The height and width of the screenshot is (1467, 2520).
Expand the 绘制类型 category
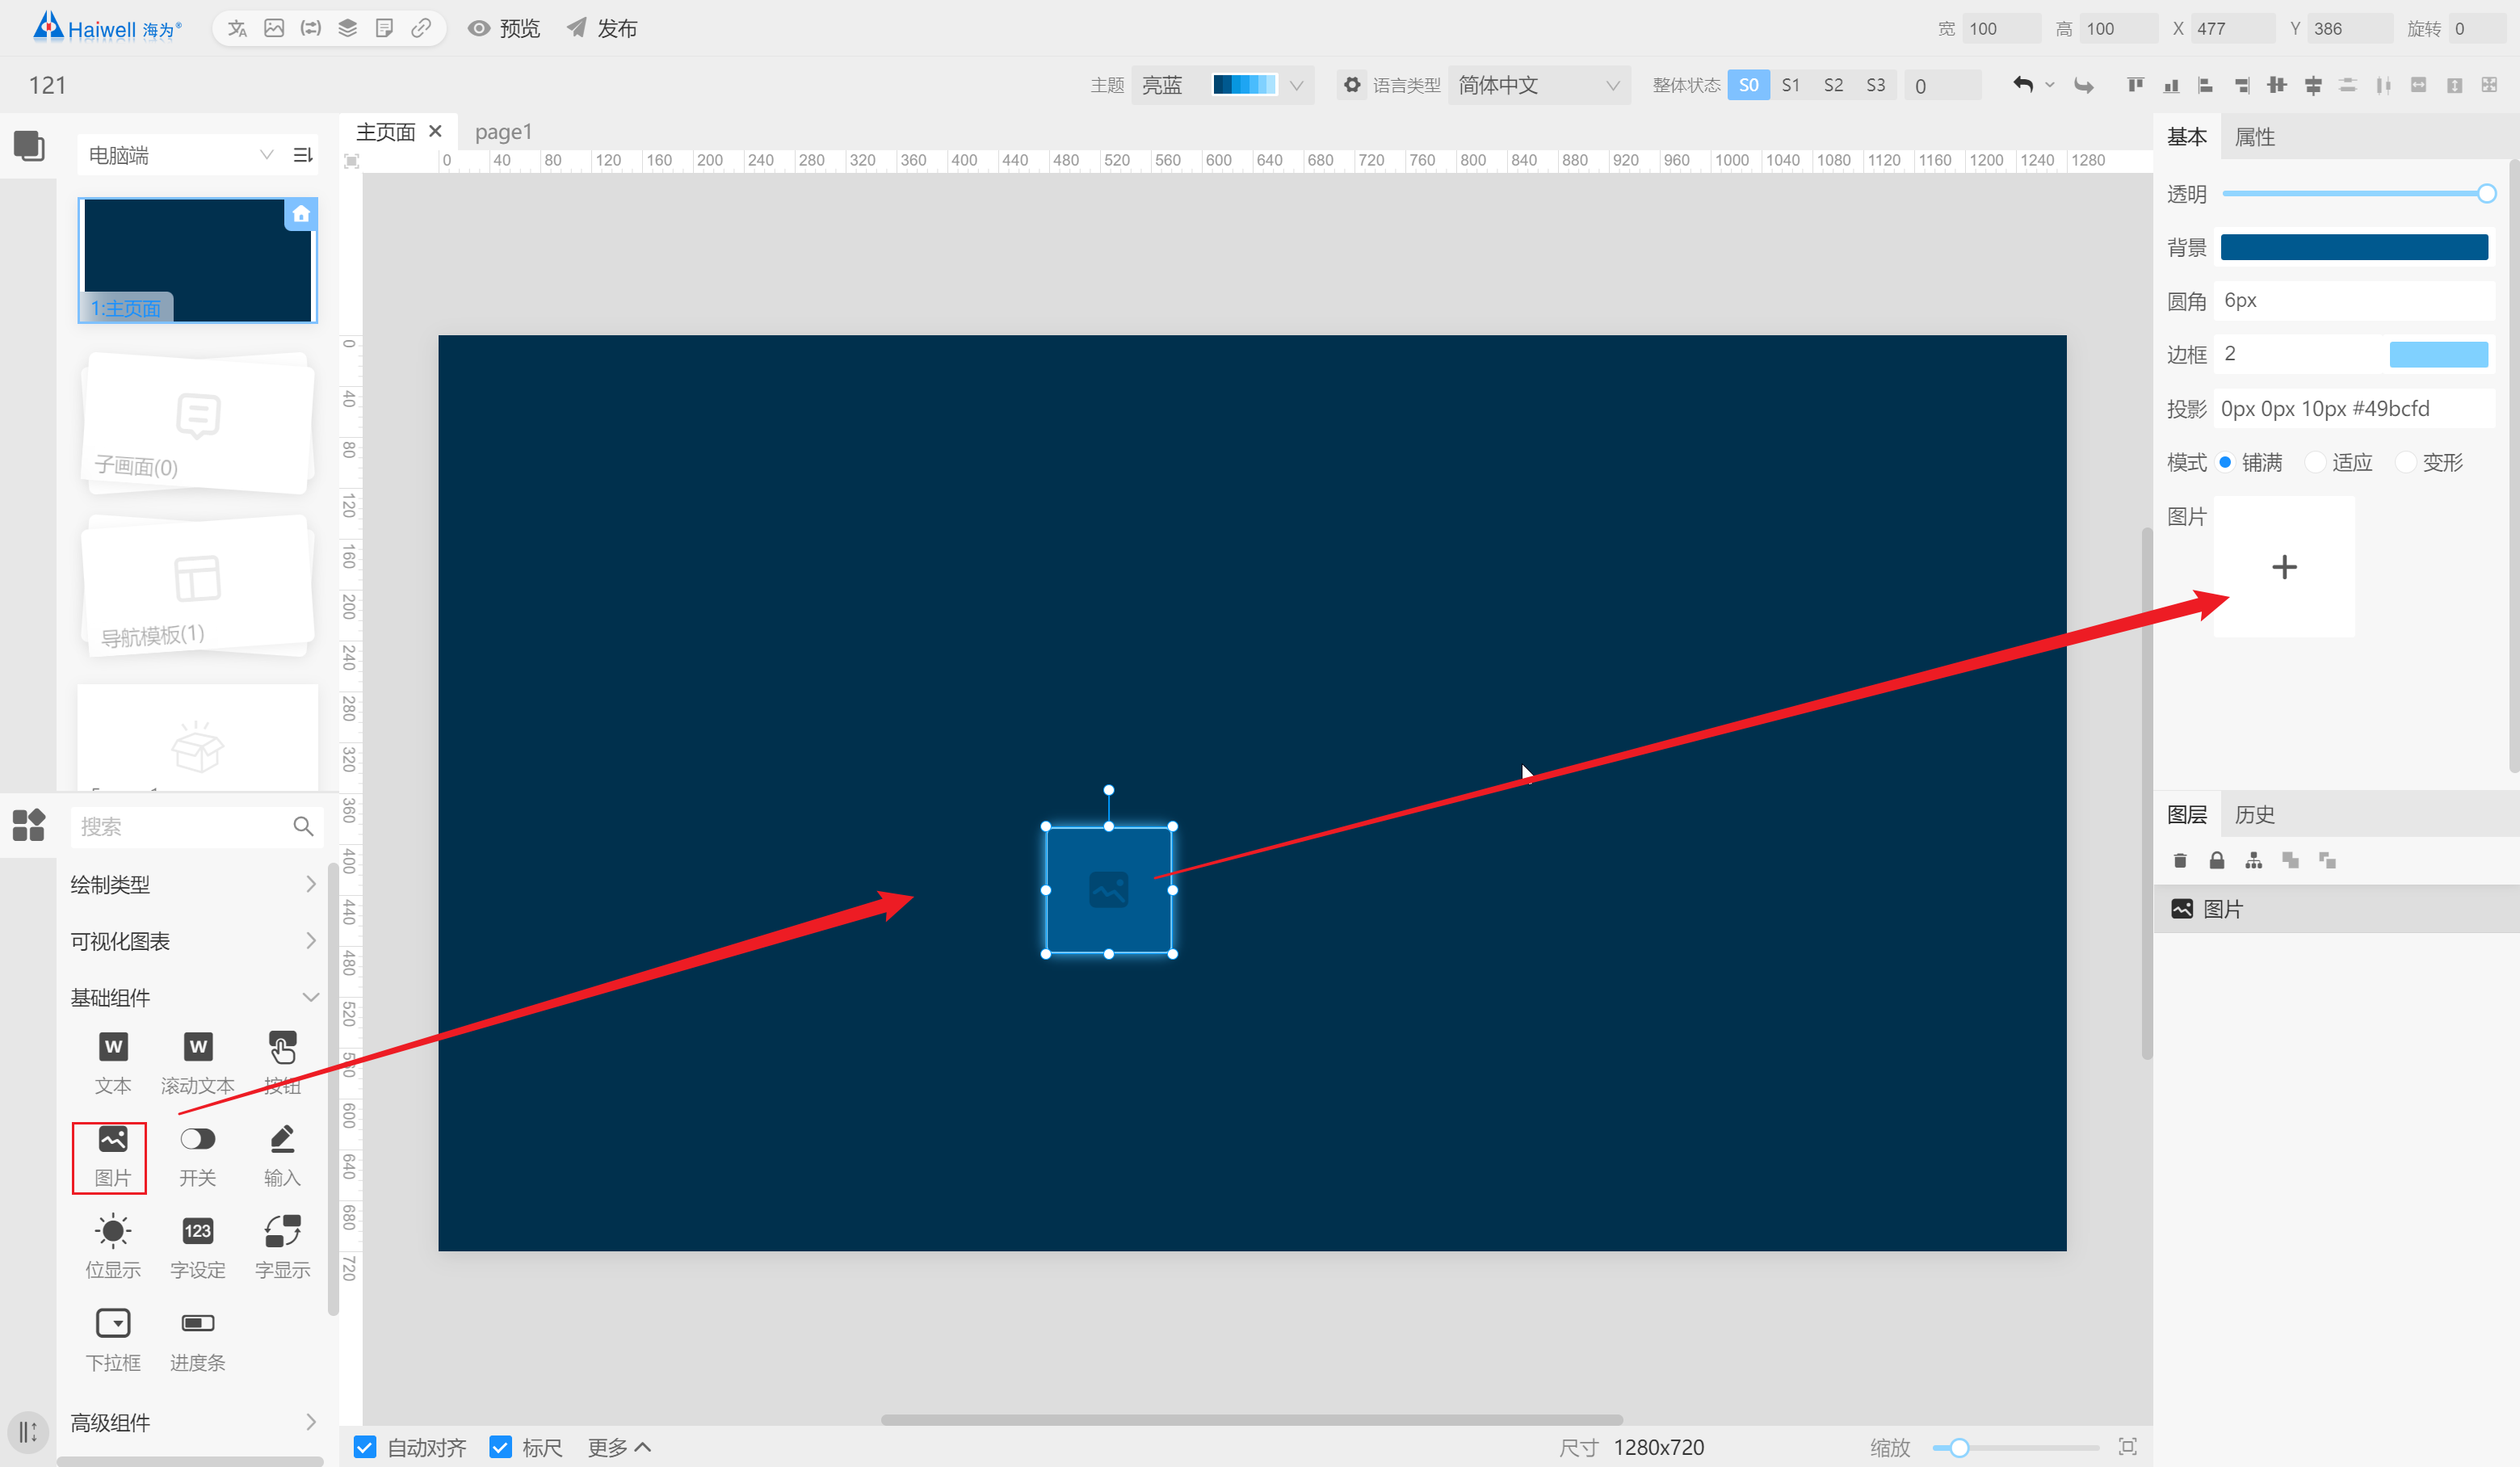click(x=194, y=884)
